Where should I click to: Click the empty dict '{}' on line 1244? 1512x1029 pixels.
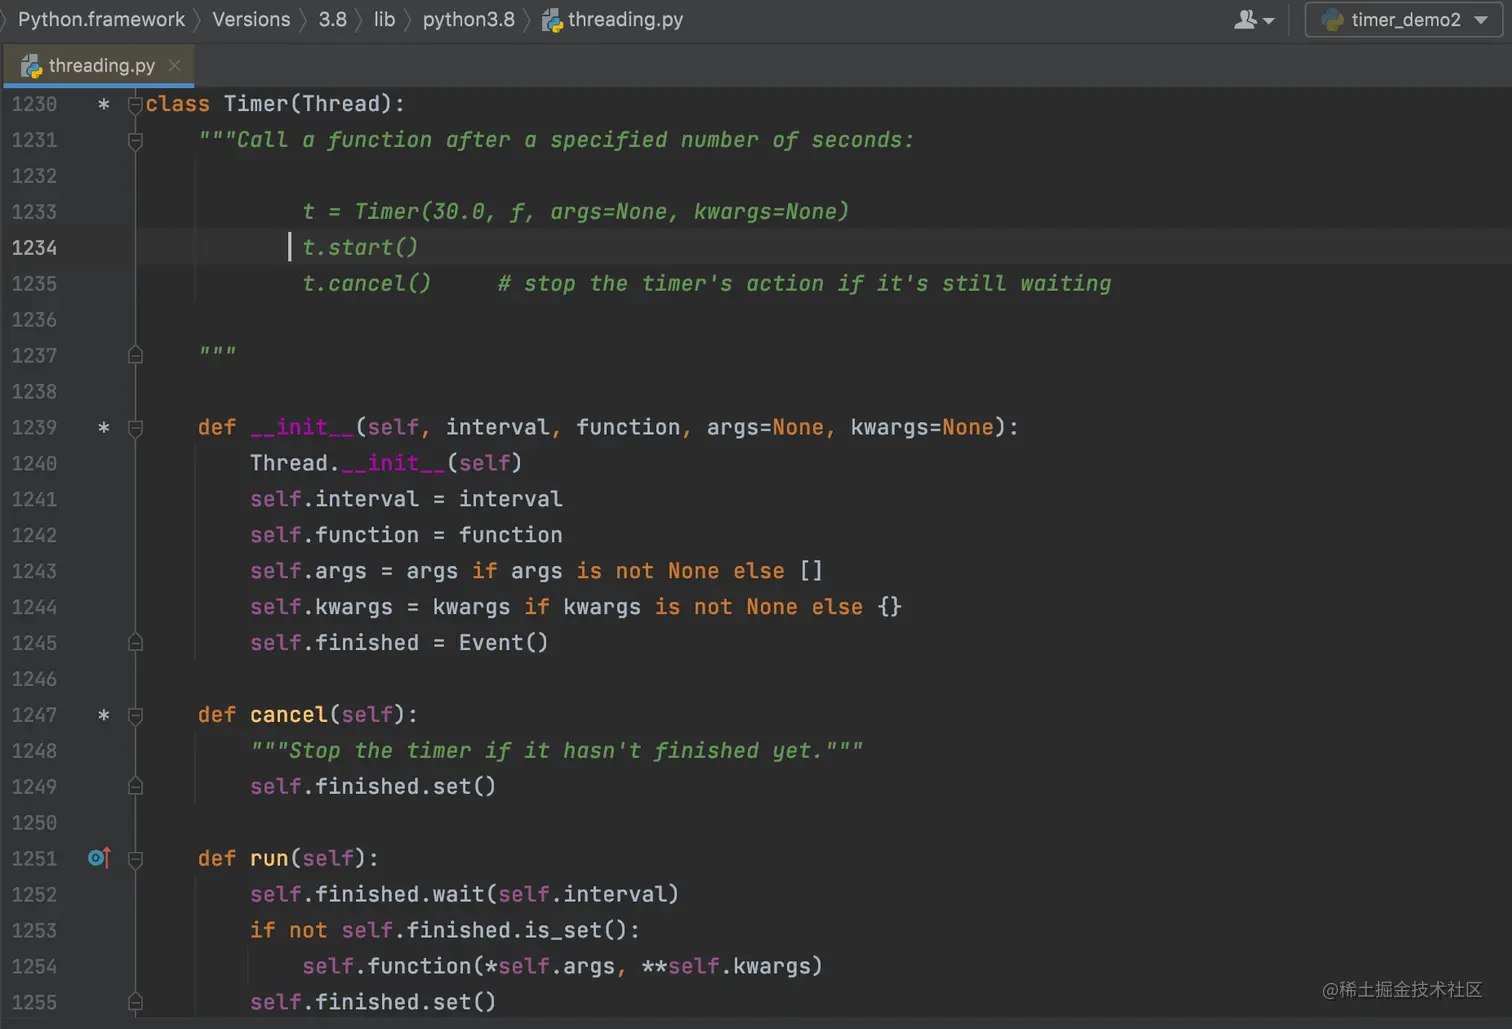(889, 607)
